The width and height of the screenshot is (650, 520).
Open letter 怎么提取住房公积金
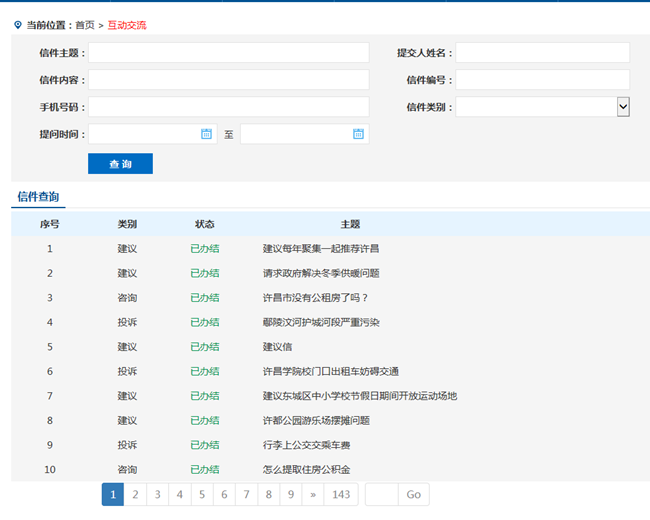pyautogui.click(x=306, y=469)
